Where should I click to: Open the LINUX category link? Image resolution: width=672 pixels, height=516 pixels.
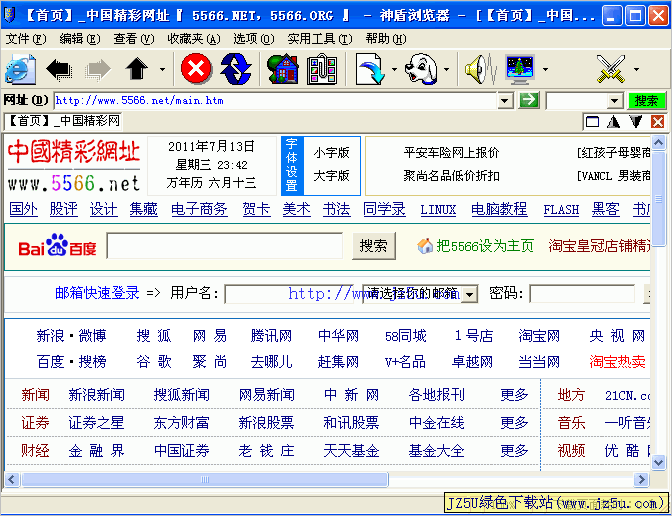(x=438, y=210)
